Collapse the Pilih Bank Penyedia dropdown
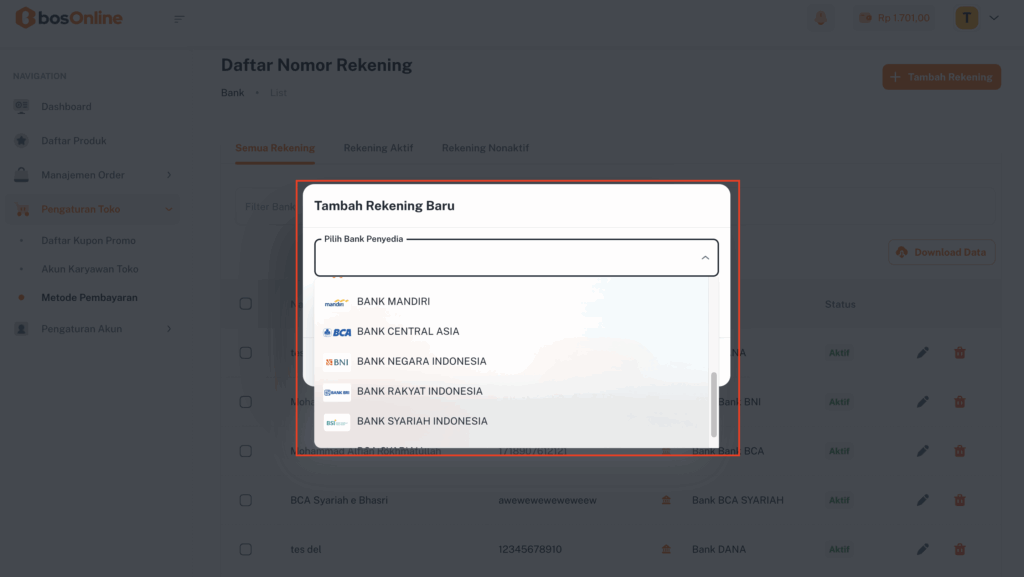 pos(704,258)
